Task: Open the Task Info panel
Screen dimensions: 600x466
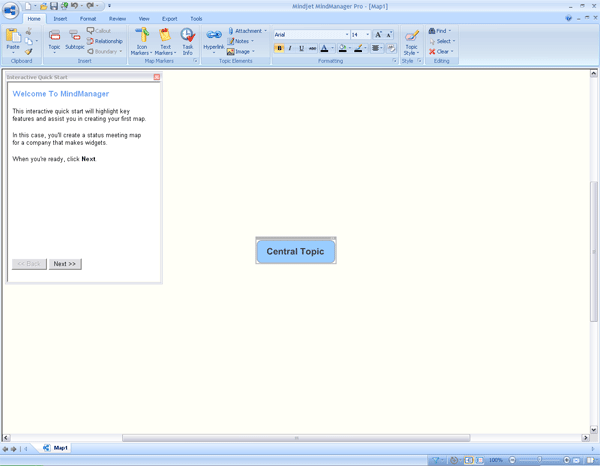Action: [188, 41]
